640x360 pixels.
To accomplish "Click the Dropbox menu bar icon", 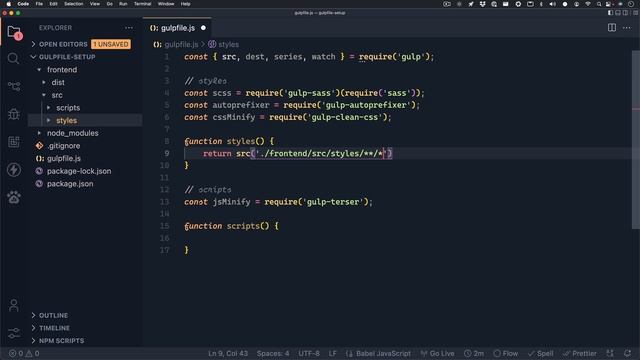I will click(482, 4).
